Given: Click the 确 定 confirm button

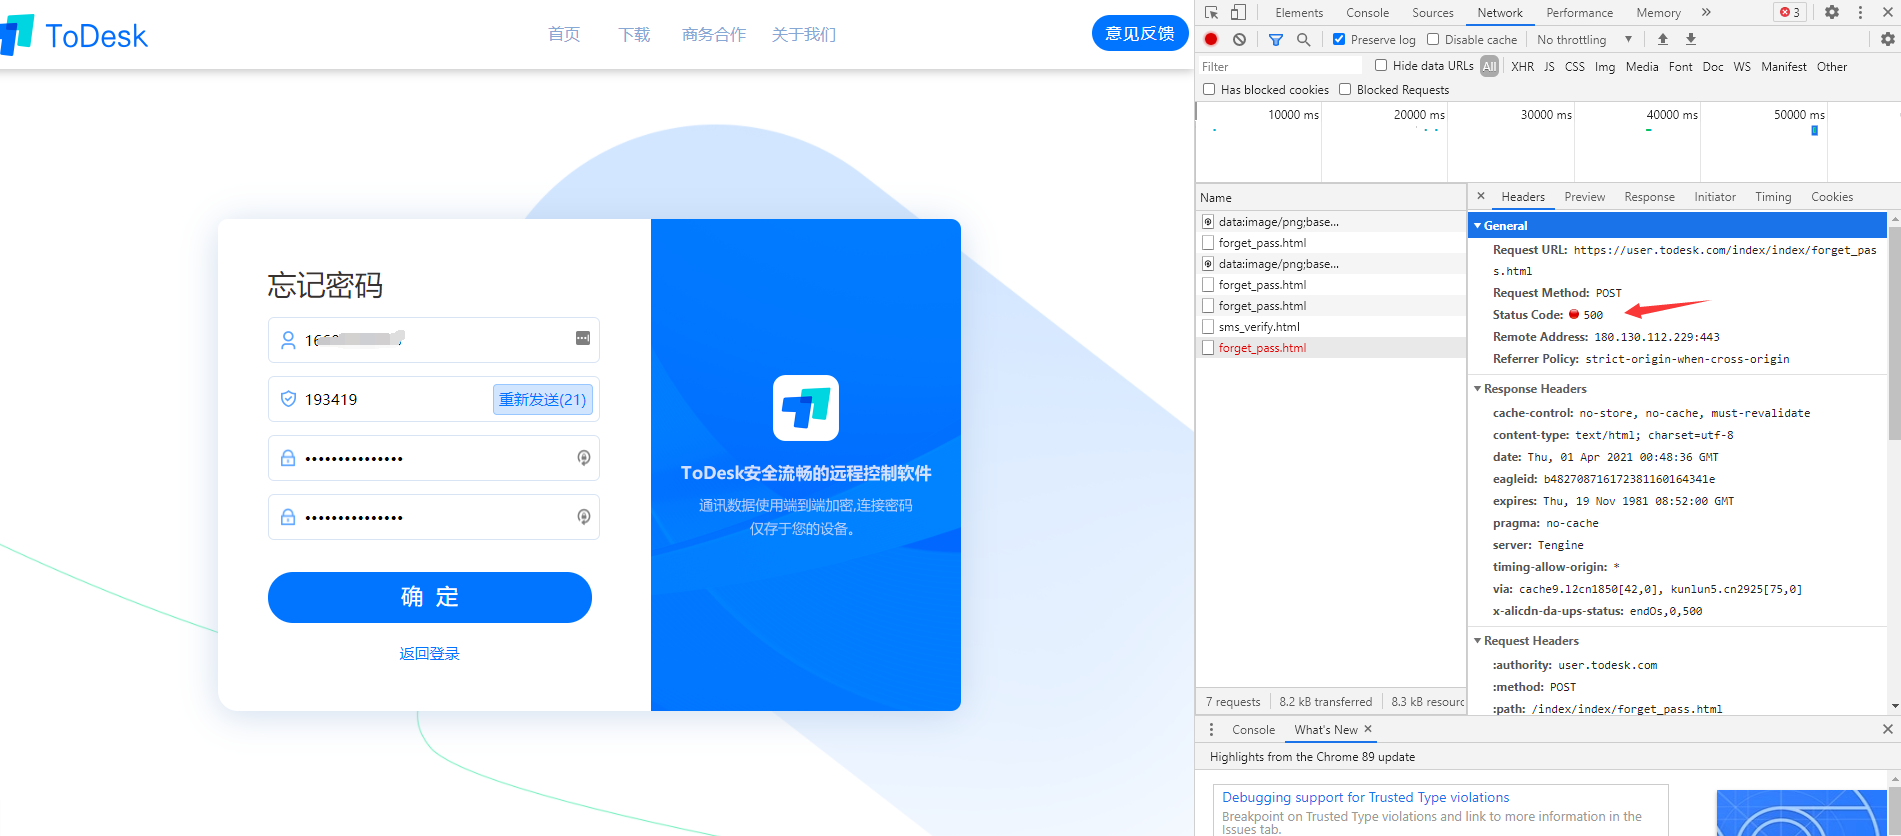Looking at the screenshot, I should point(430,597).
